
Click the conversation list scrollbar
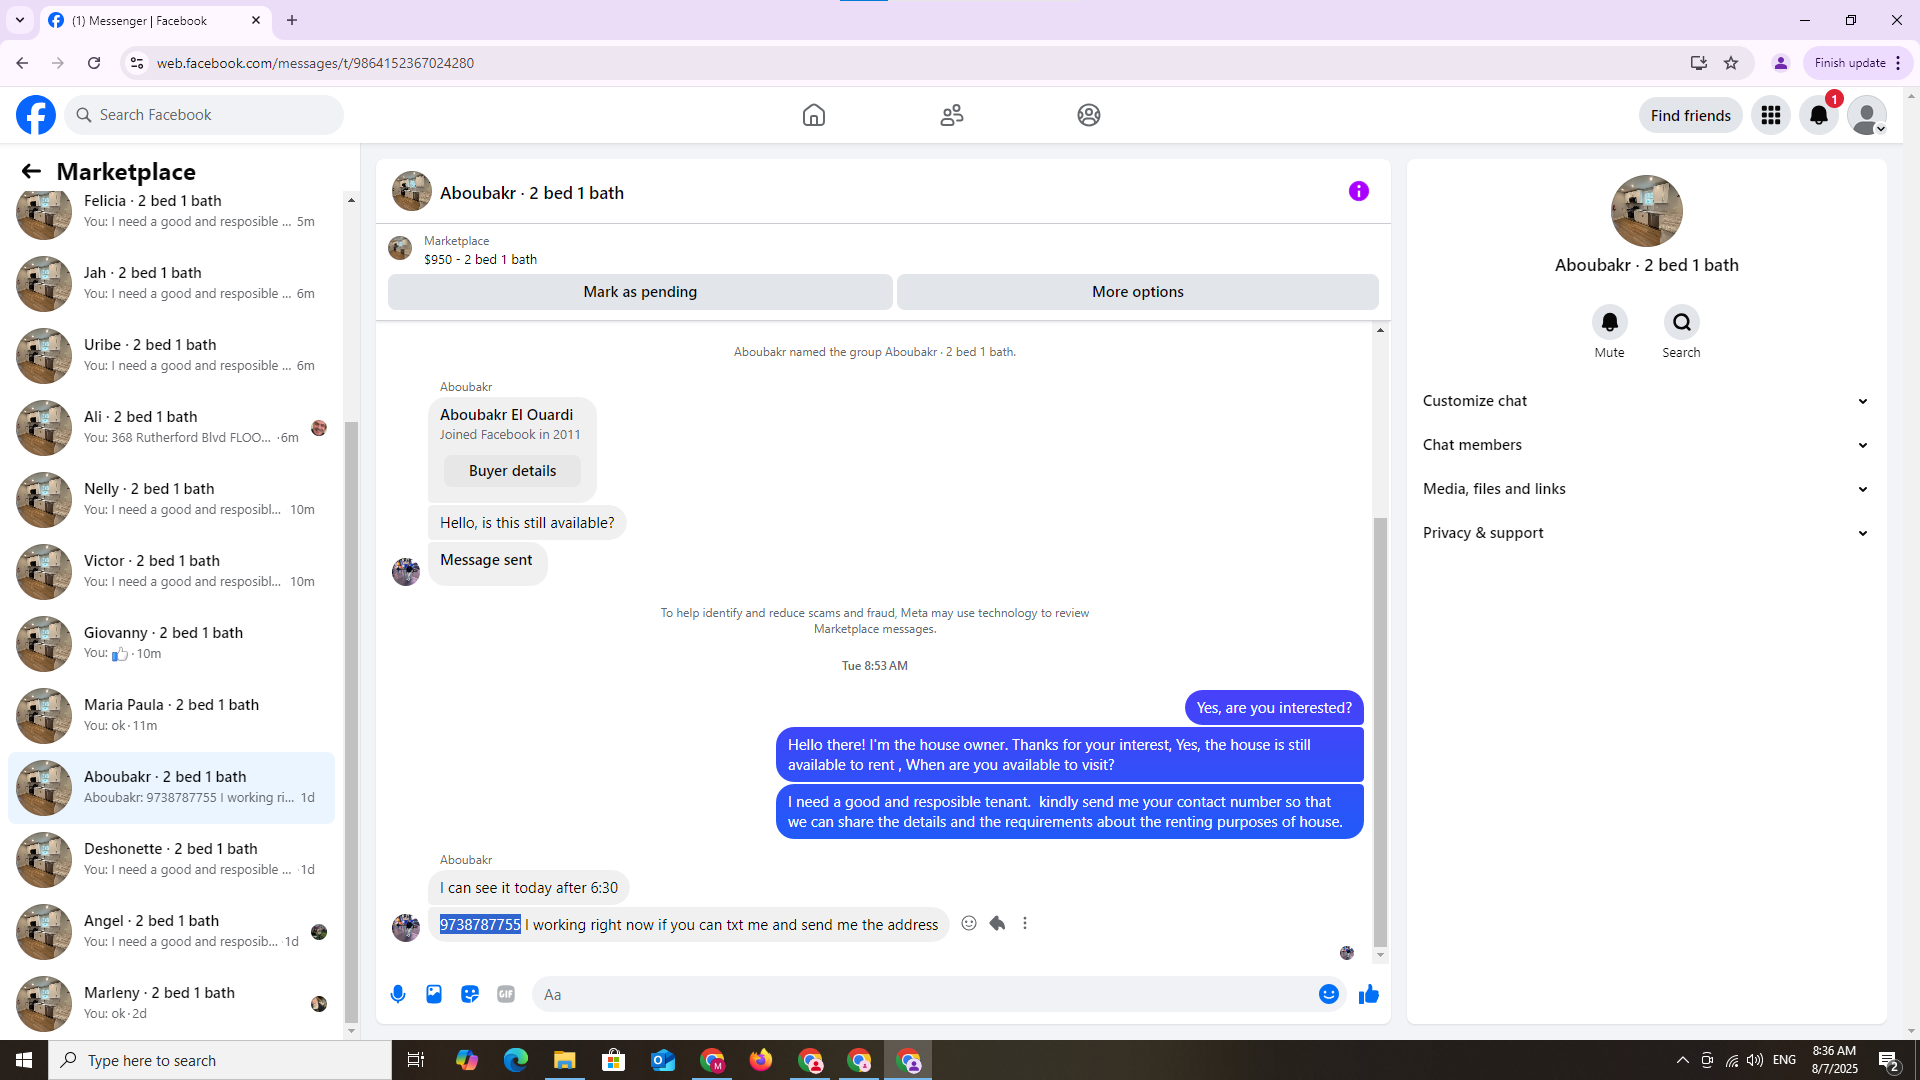351,720
